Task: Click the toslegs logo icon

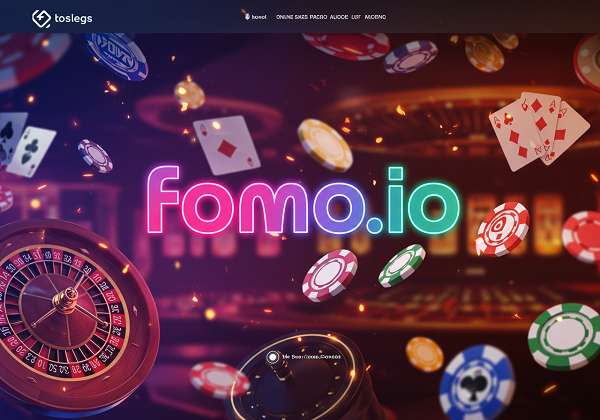Action: pyautogui.click(x=41, y=18)
